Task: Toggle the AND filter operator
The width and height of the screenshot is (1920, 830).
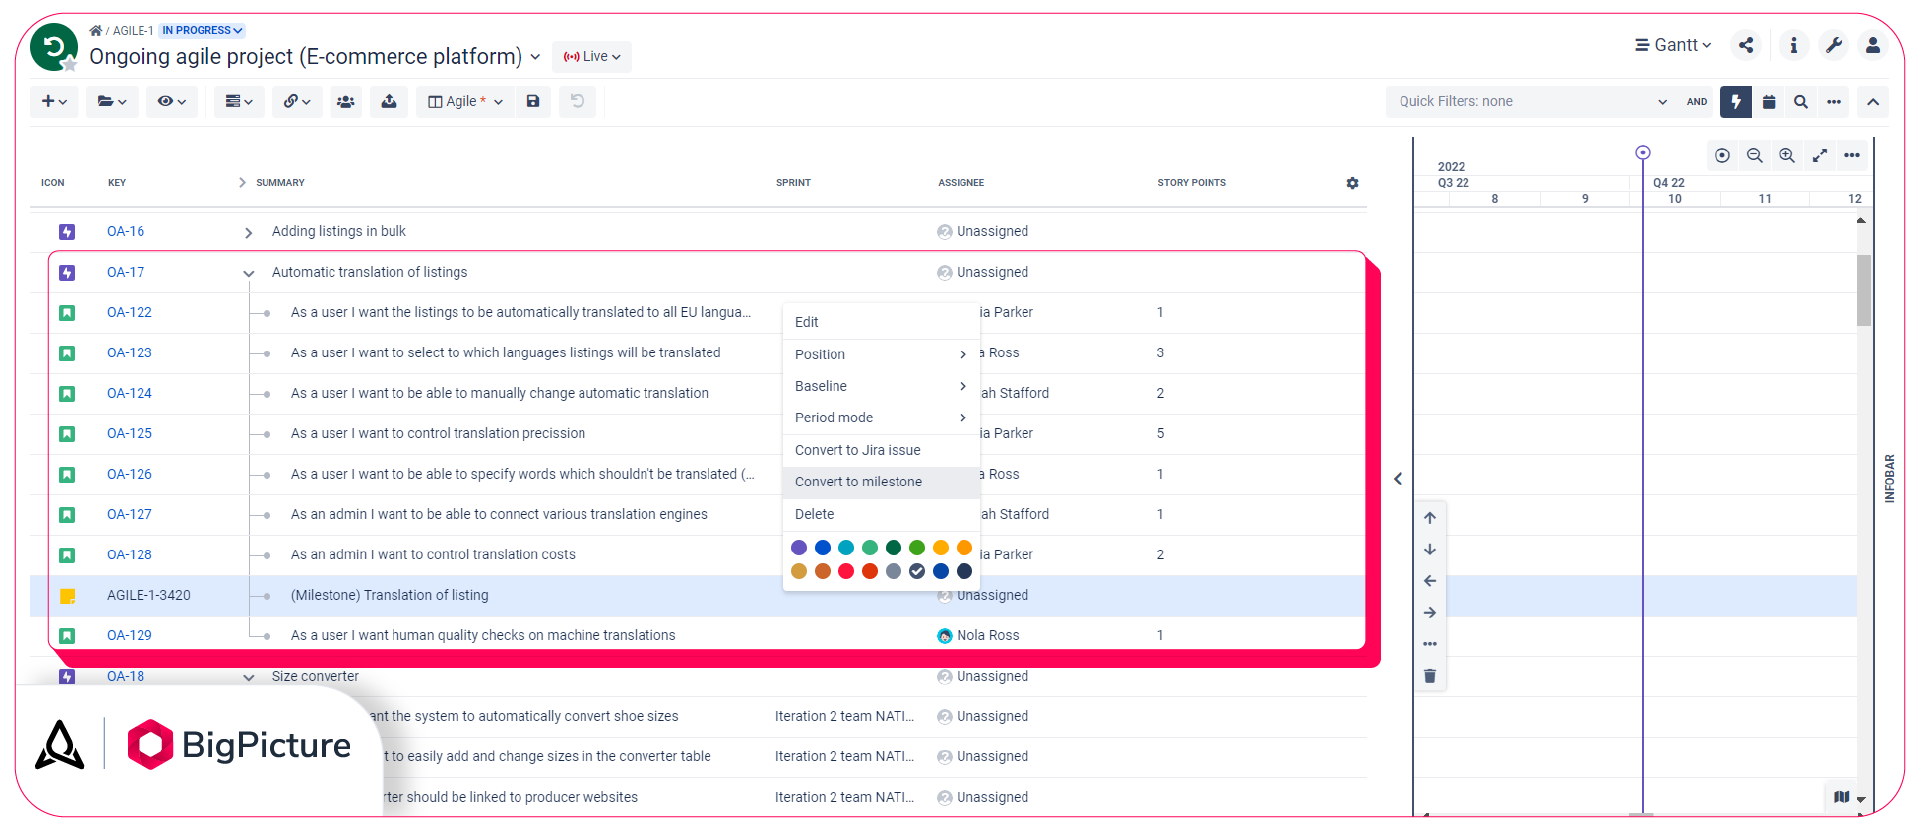Action: [x=1697, y=101]
